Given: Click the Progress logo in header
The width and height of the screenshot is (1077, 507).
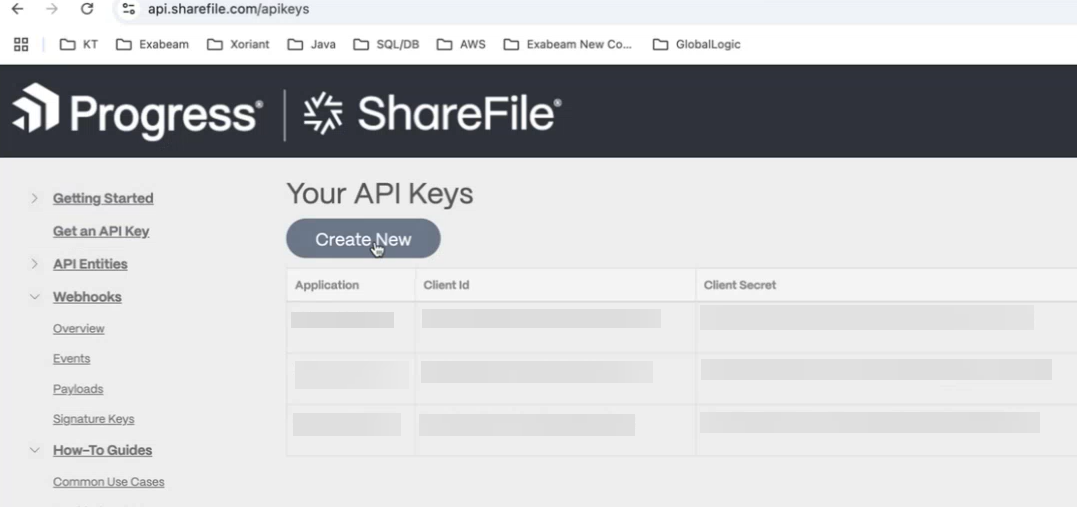Looking at the screenshot, I should coord(137,111).
